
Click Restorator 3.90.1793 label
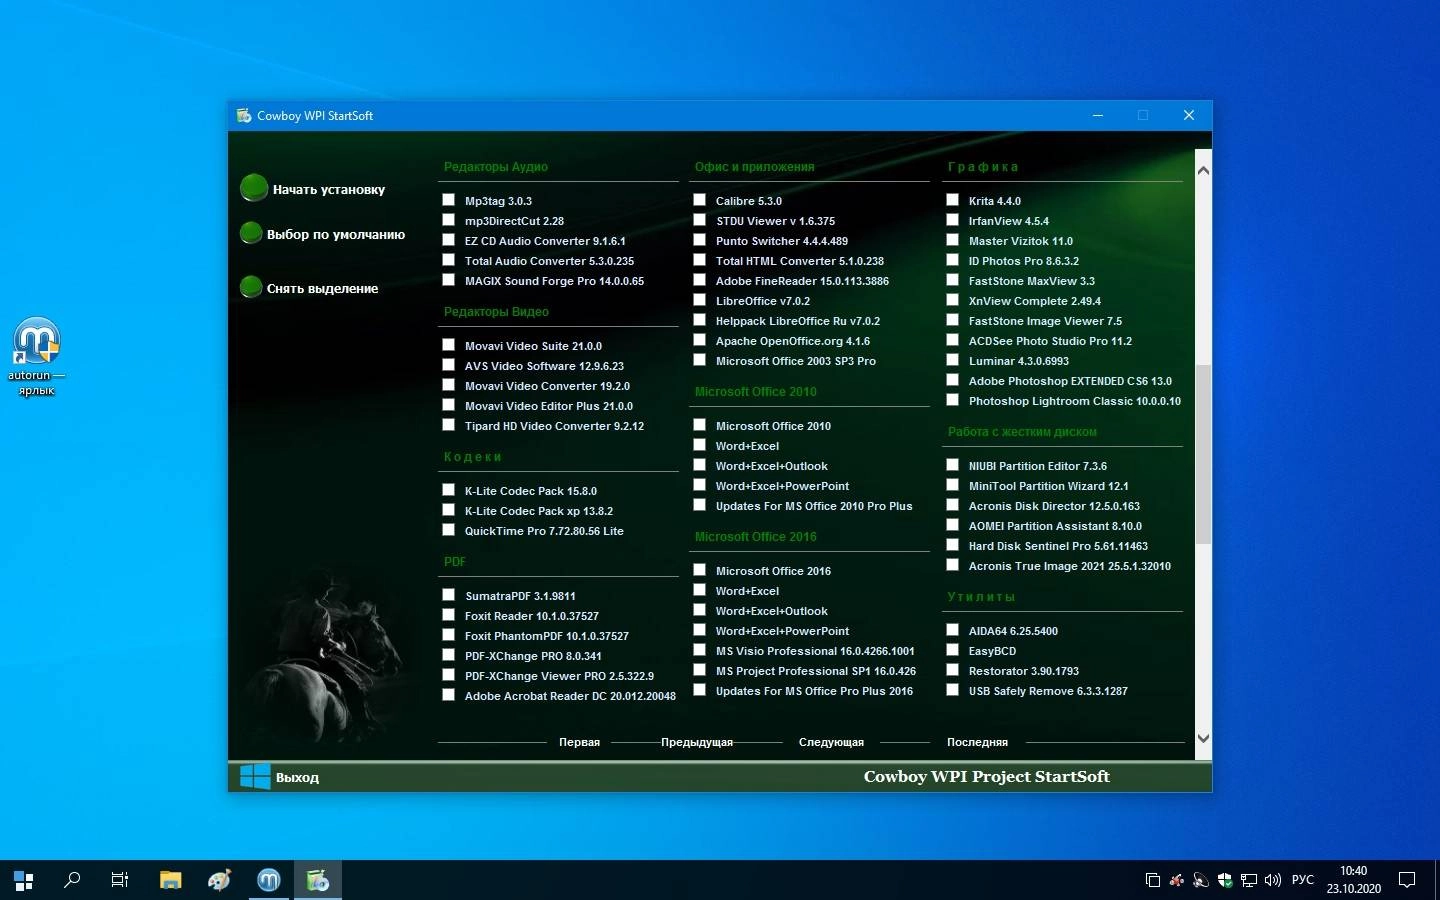click(x=1024, y=671)
